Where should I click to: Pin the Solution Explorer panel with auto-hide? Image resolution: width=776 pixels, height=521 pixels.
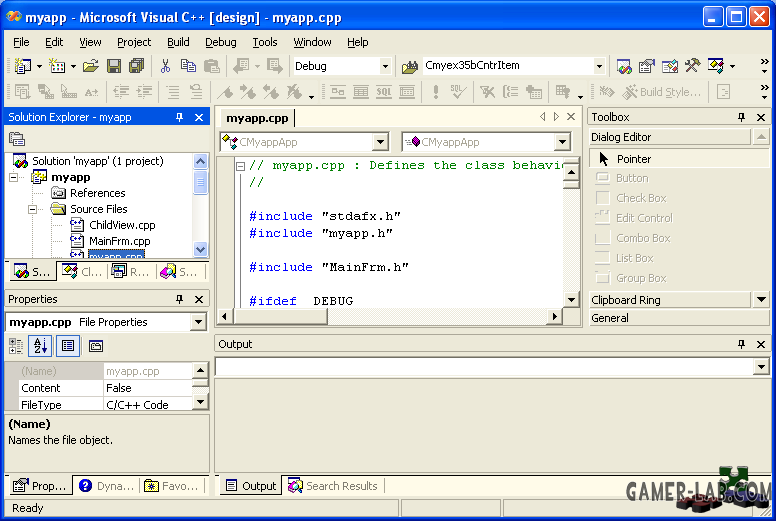pos(179,117)
